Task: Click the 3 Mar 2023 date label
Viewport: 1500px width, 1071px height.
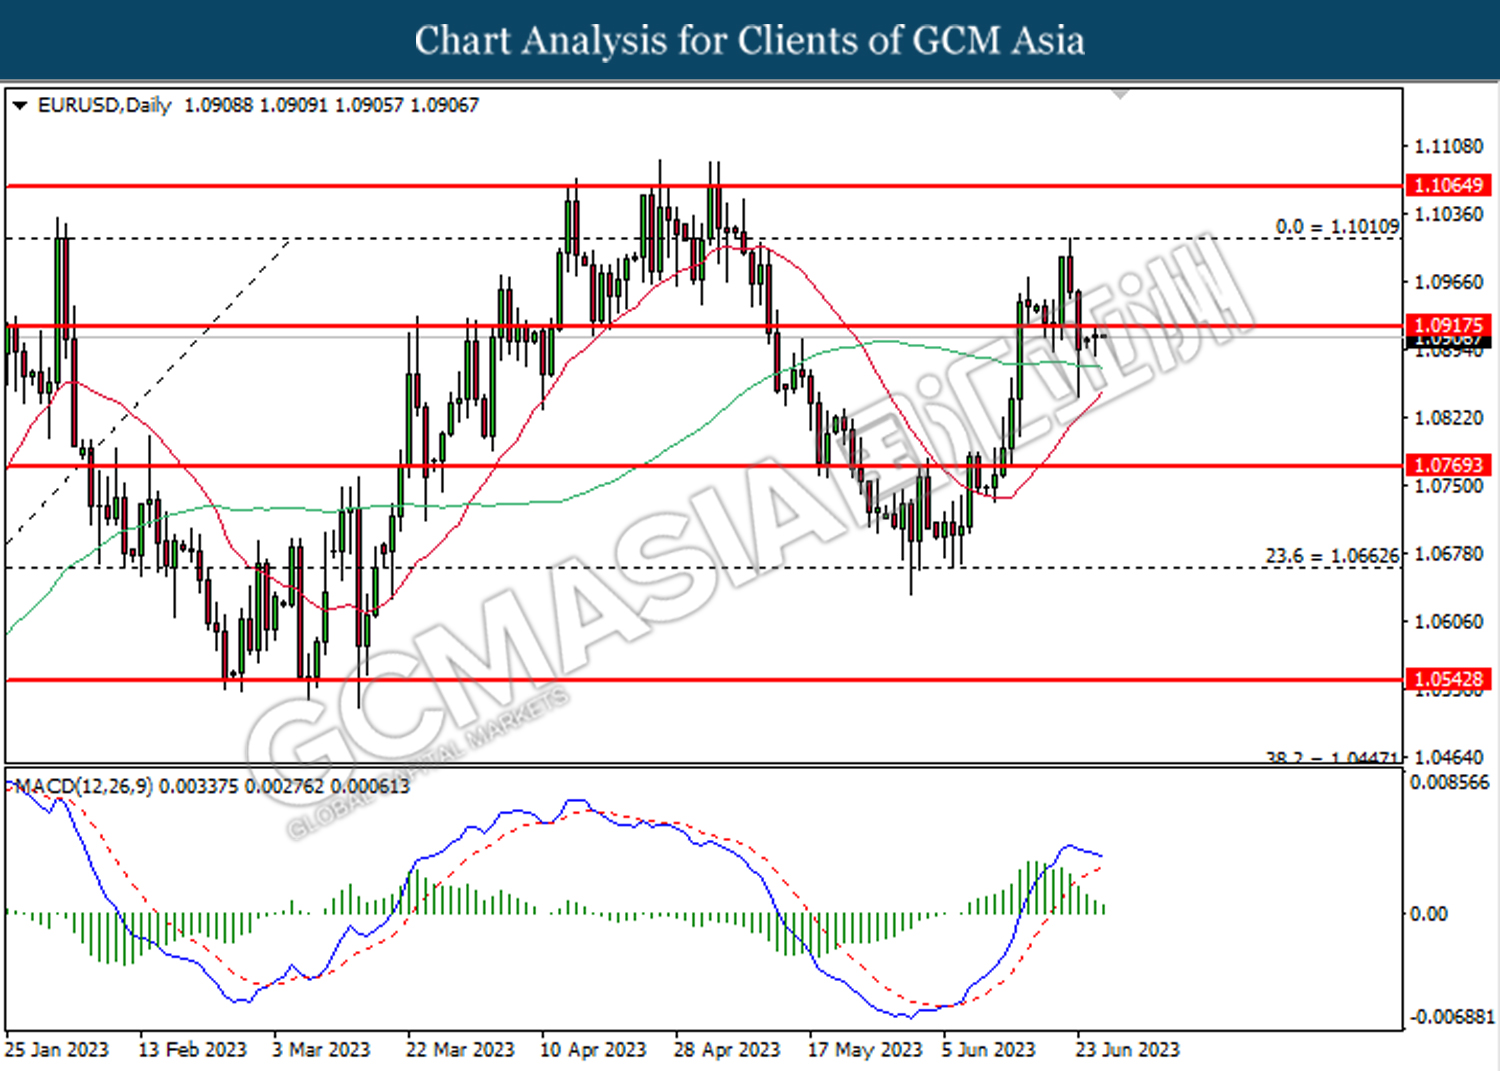Action: tap(321, 1049)
